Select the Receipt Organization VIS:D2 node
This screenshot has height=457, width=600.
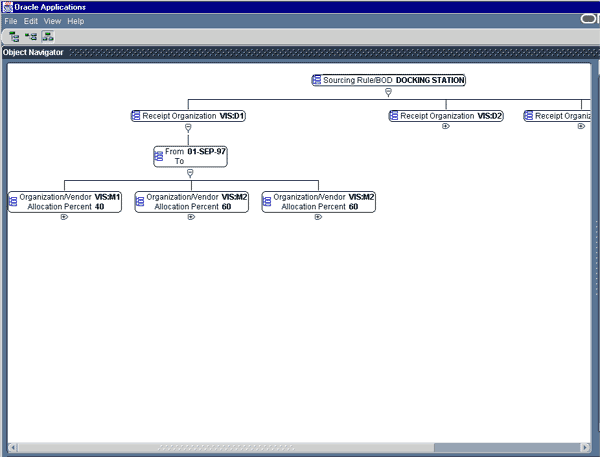click(446, 116)
